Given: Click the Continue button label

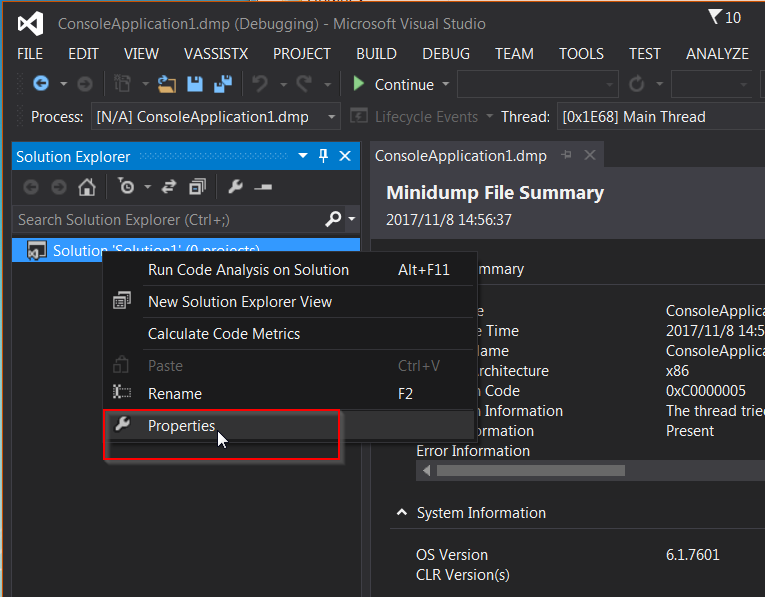Looking at the screenshot, I should coord(404,85).
